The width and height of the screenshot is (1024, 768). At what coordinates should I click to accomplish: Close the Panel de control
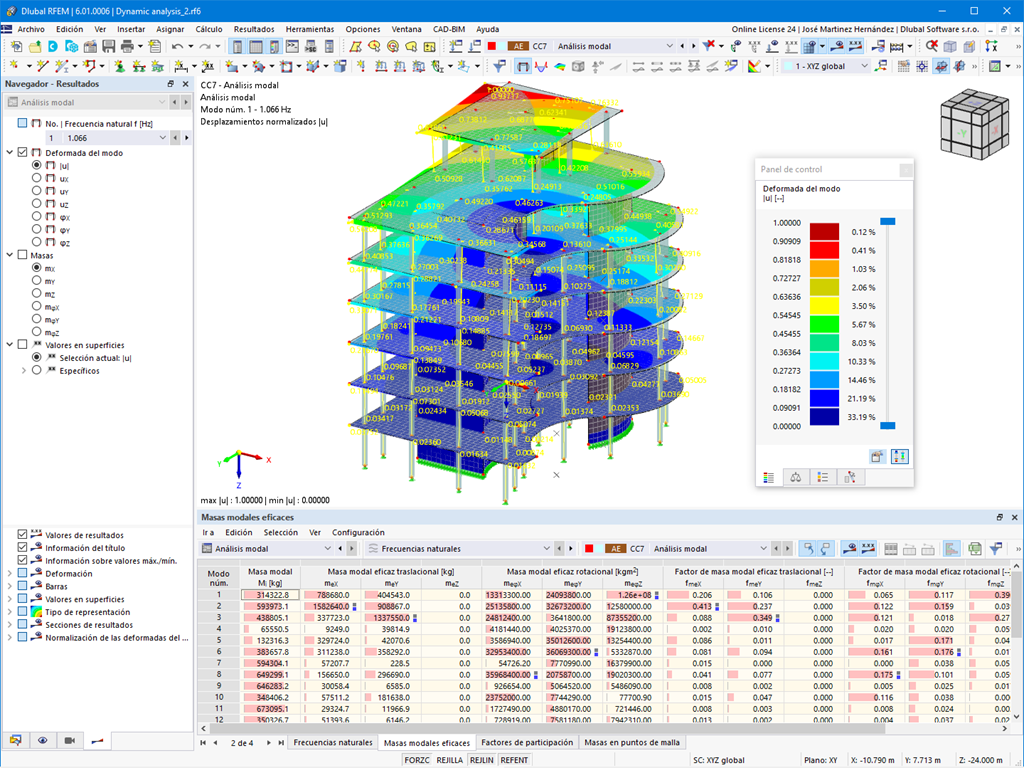coord(906,170)
